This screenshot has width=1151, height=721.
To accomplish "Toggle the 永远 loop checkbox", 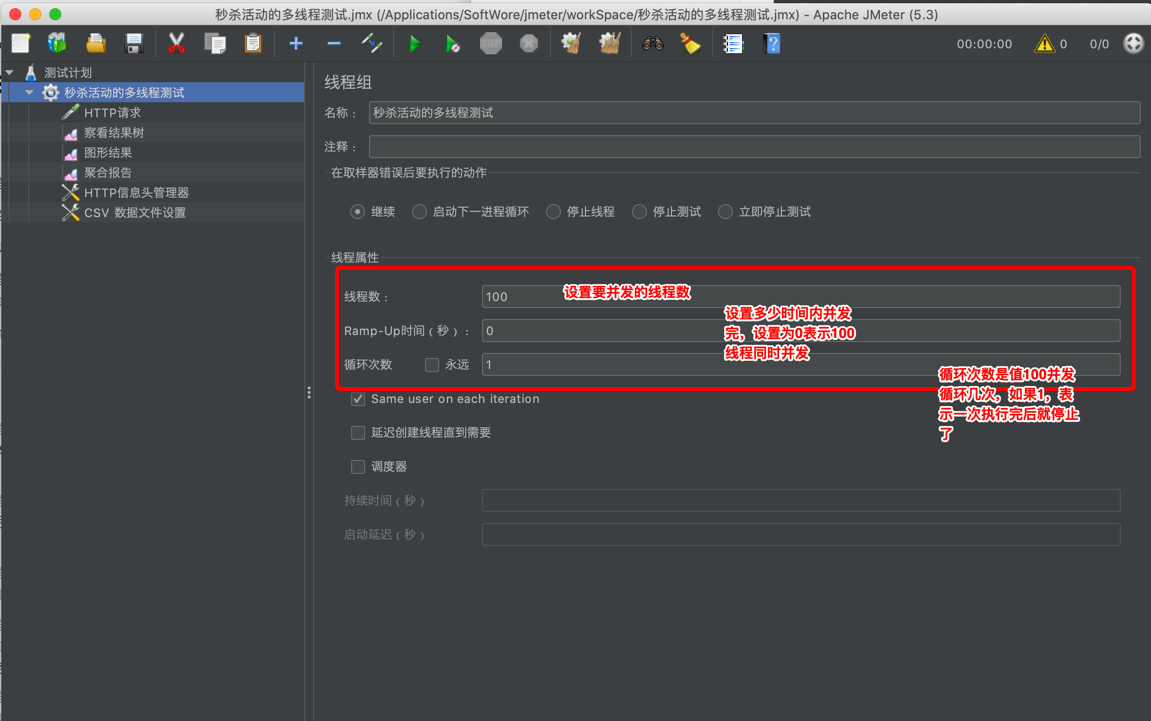I will point(432,365).
